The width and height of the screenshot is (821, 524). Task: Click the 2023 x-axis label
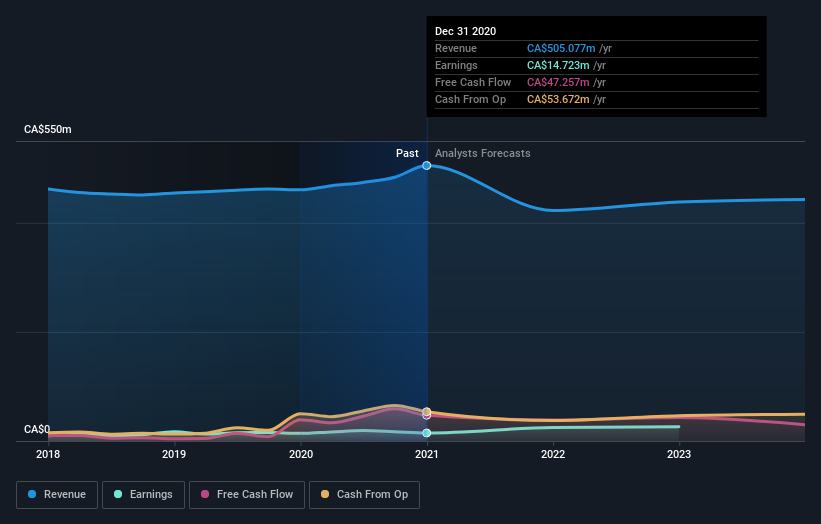pos(679,454)
